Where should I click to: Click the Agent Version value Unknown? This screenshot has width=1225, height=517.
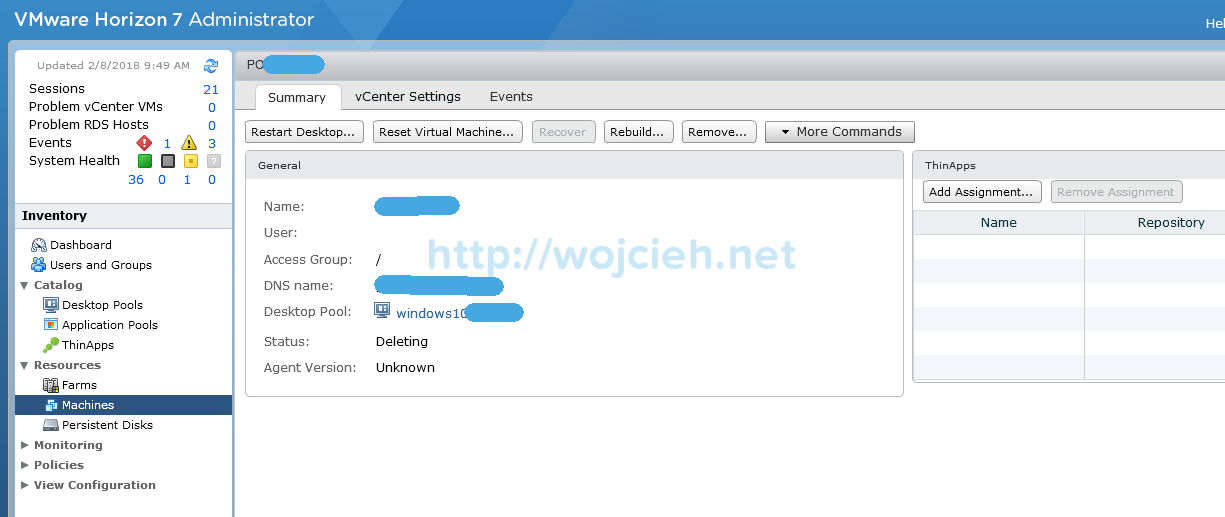(x=405, y=368)
